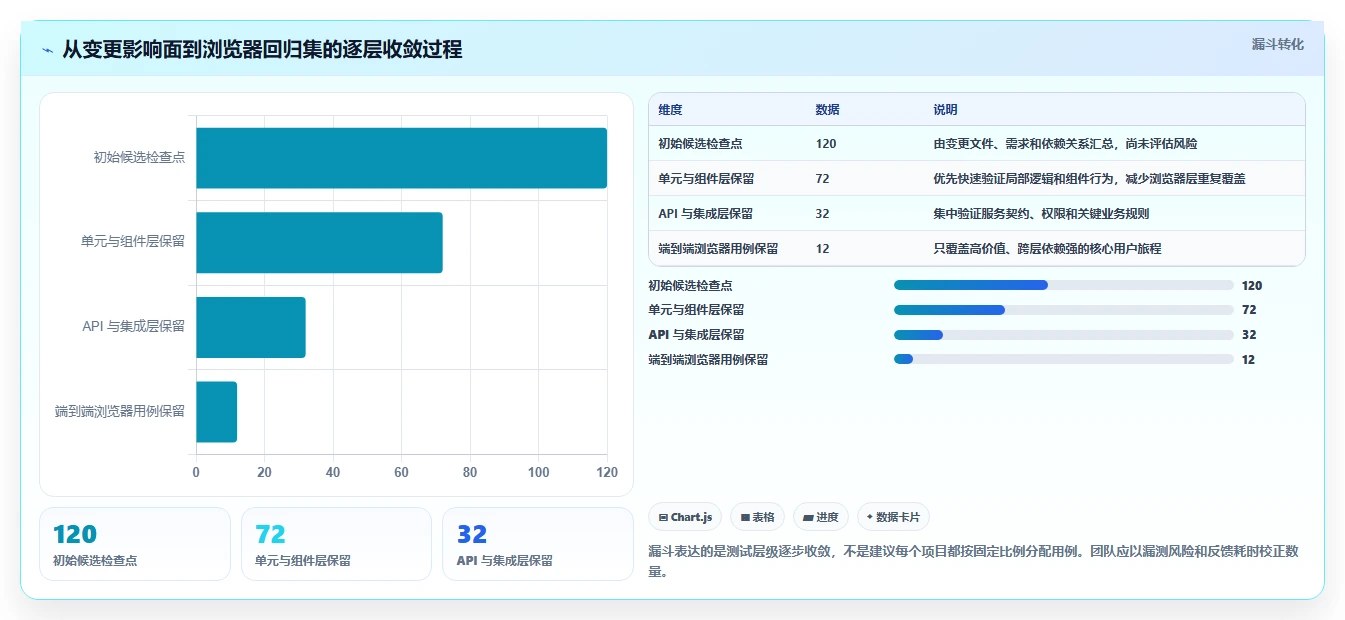Click the x-axis tick label 100

tap(539, 473)
